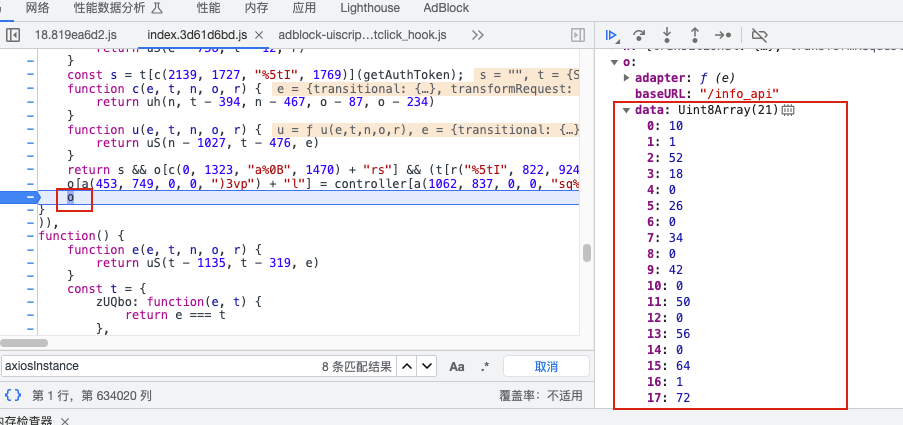Open the AdBlock tab
The image size is (903, 425).
click(x=446, y=8)
